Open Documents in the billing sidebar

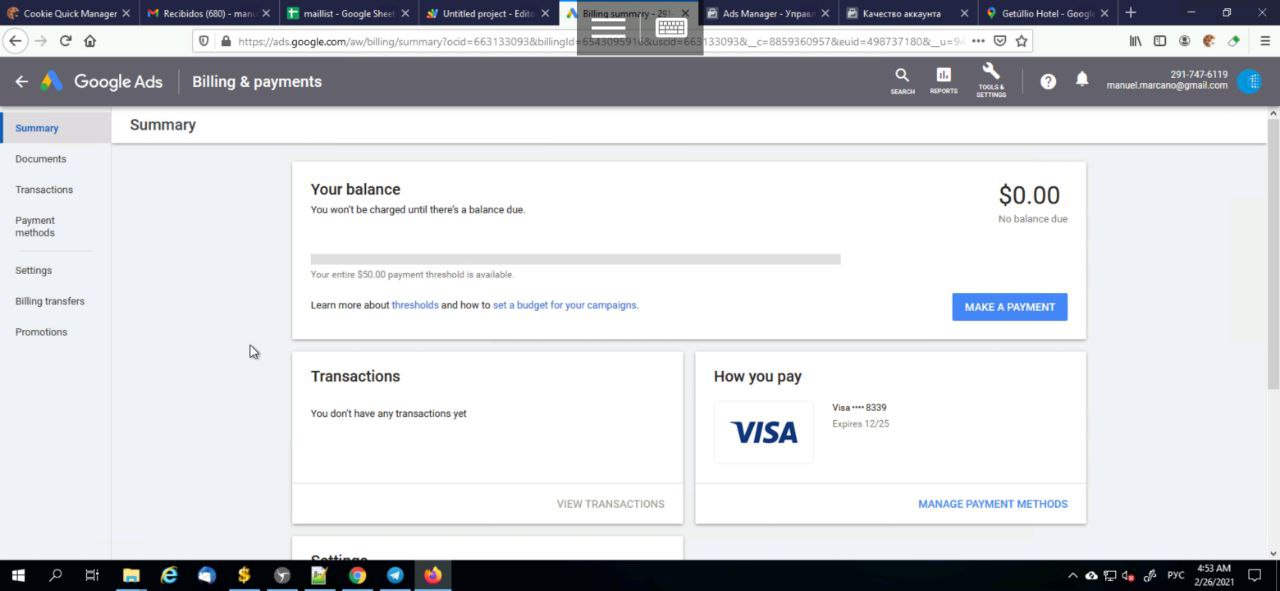click(41, 159)
